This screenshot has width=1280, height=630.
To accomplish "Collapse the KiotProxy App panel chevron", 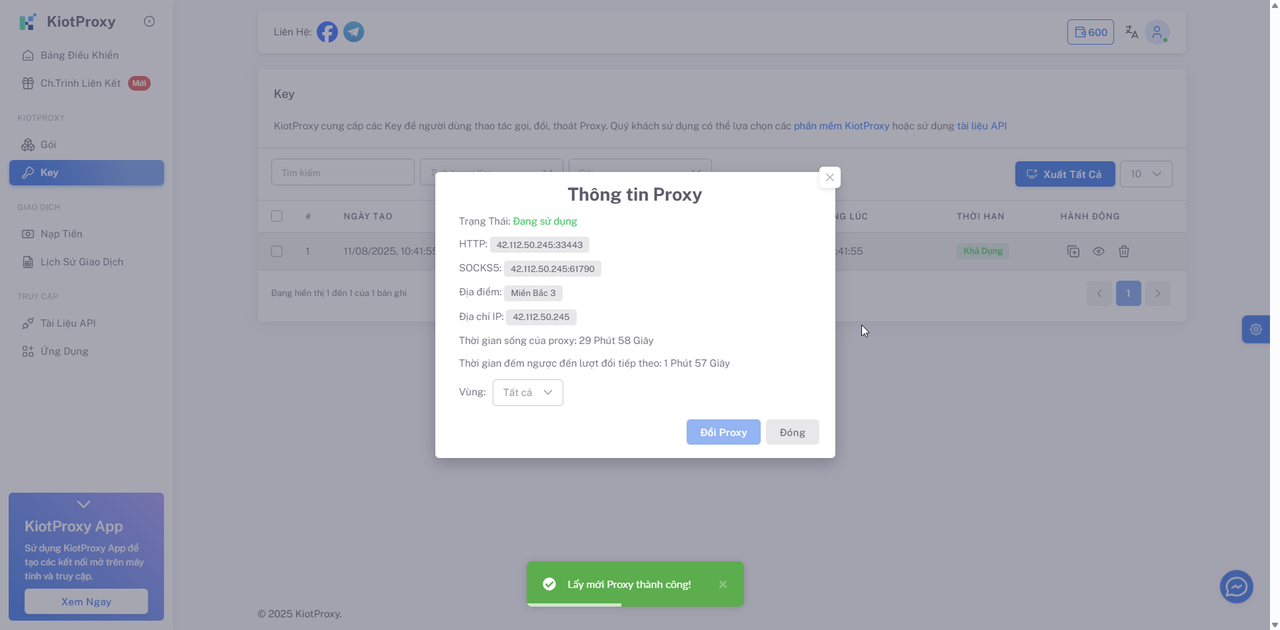I will point(84,503).
